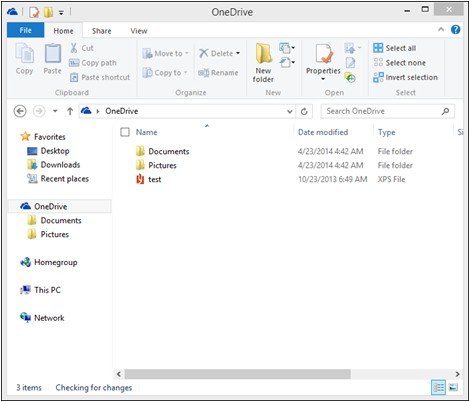
Task: Click Select all
Action: tap(395, 48)
